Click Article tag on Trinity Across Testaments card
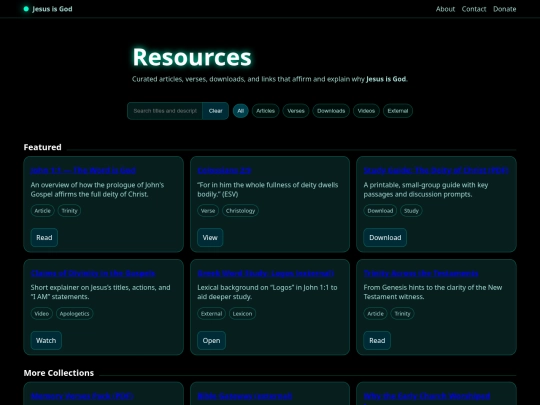This screenshot has height=405, width=540. point(375,314)
